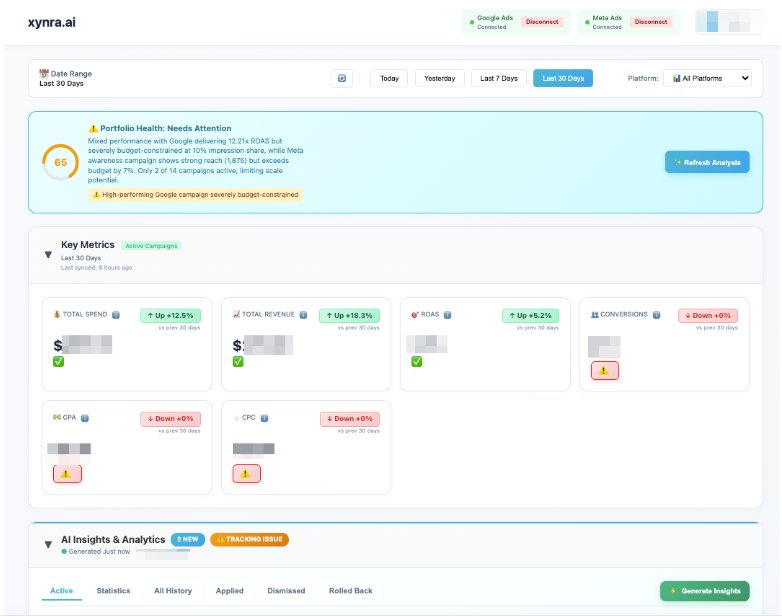This screenshot has width=782, height=616.
Task: Click Total Revenue Up +18.3% badge
Action: (x=350, y=316)
